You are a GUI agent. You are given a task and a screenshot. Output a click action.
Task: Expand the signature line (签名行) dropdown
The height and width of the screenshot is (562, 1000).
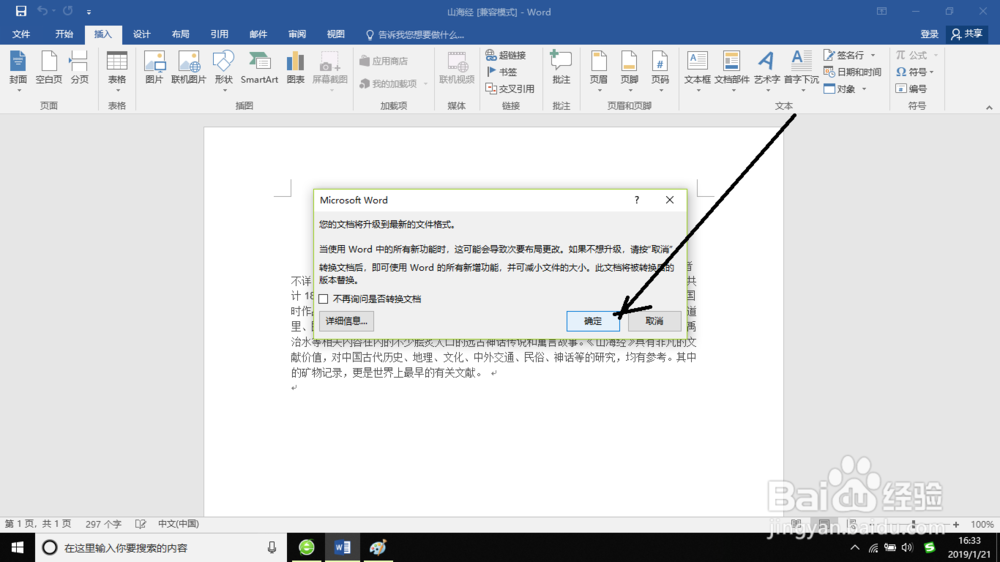[873, 55]
